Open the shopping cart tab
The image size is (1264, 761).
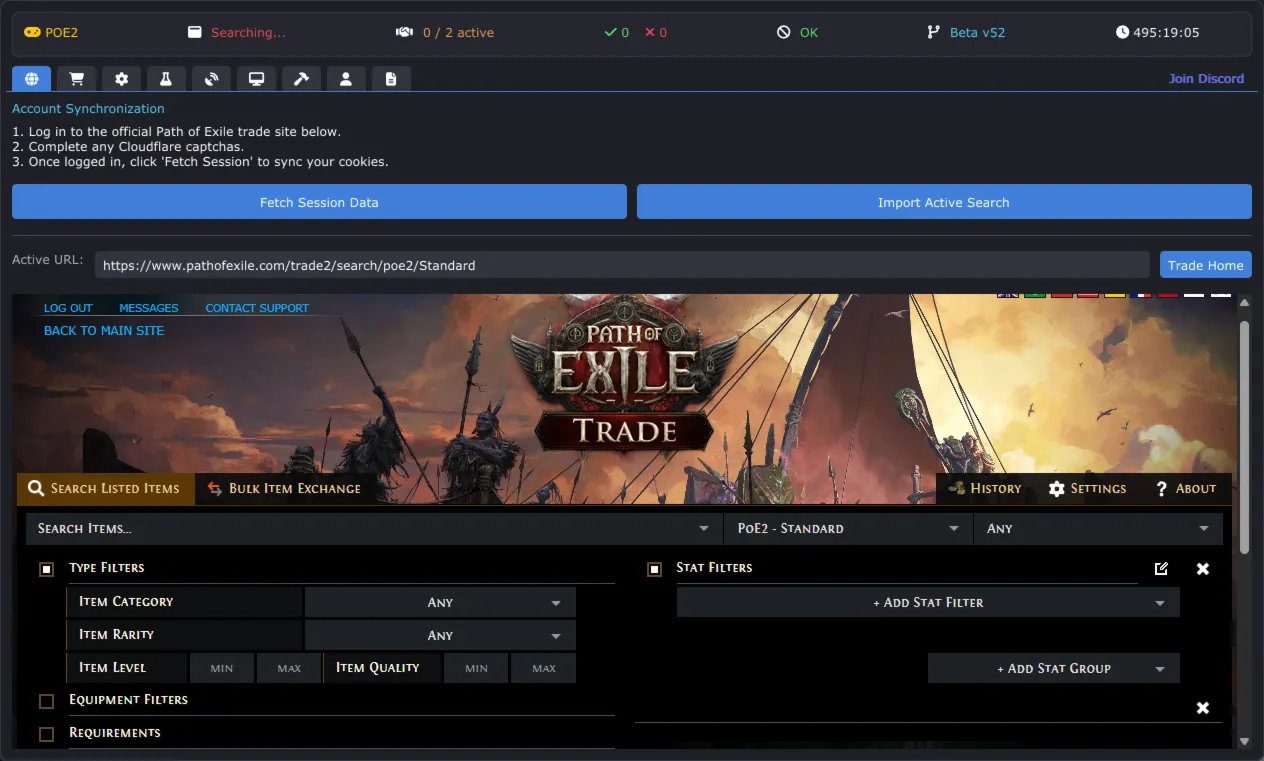77,78
